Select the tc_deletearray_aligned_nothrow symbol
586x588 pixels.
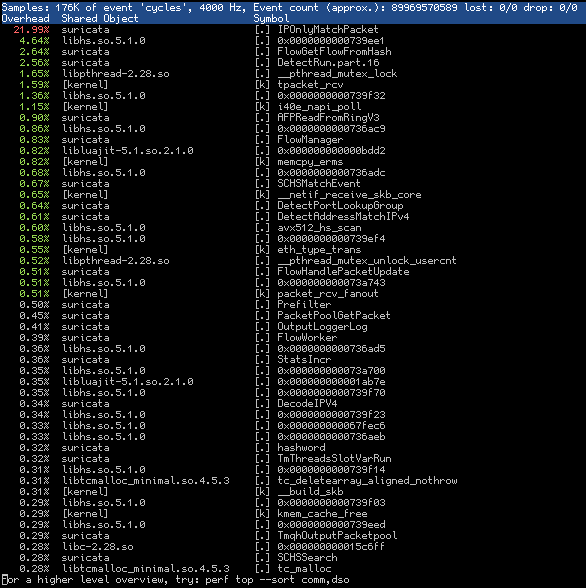coord(367,480)
